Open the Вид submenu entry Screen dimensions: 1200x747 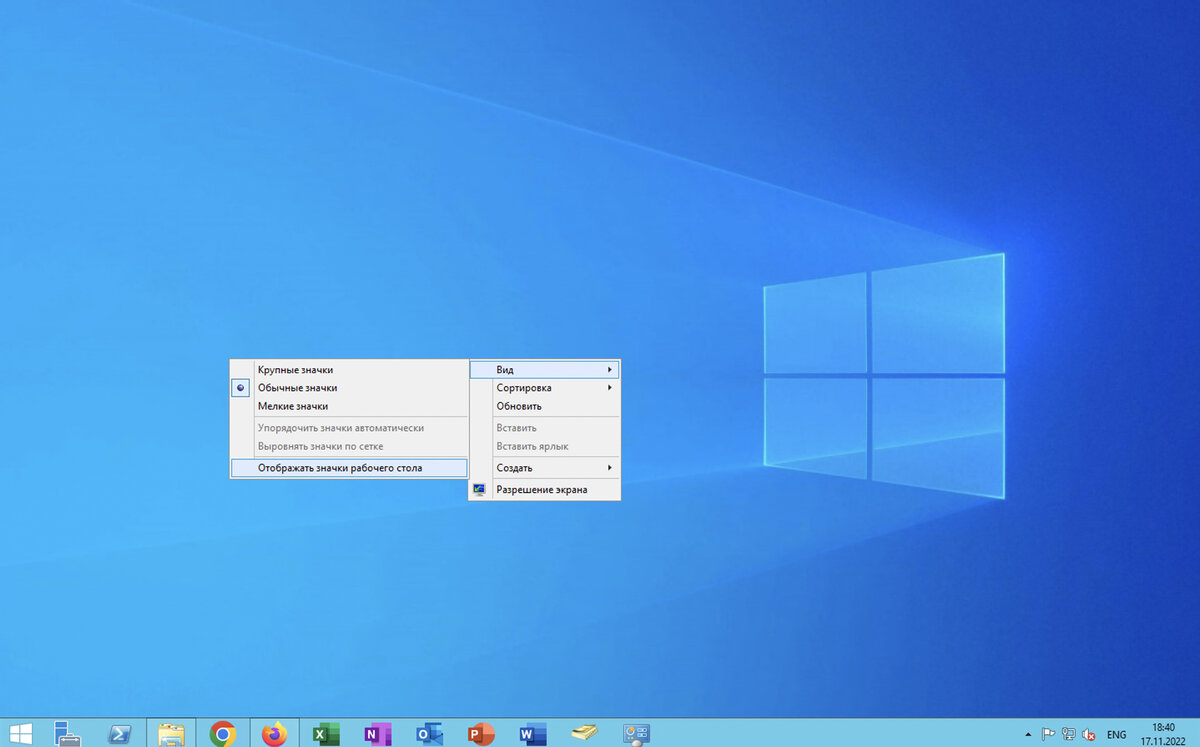pos(545,370)
